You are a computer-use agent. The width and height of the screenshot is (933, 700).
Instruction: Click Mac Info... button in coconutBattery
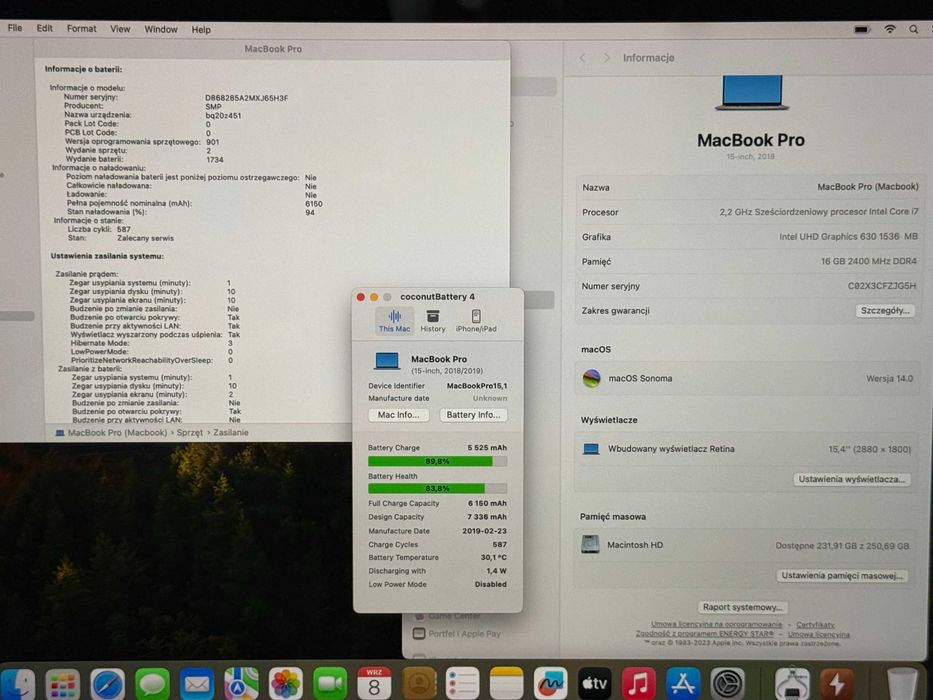(399, 415)
